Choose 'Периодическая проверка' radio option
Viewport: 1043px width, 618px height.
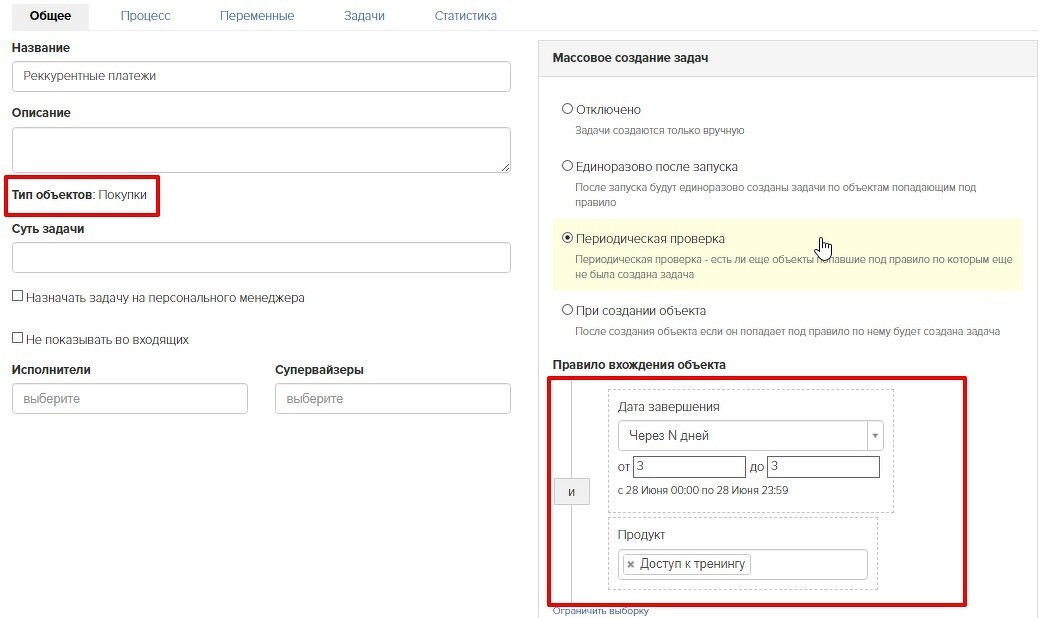pos(567,237)
